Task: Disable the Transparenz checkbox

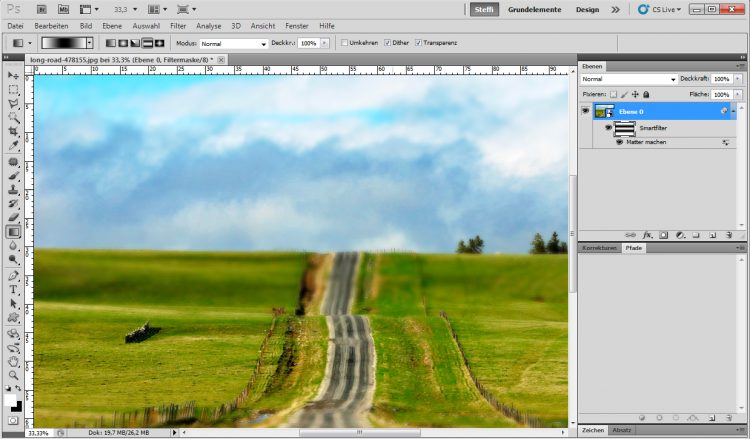Action: point(418,43)
